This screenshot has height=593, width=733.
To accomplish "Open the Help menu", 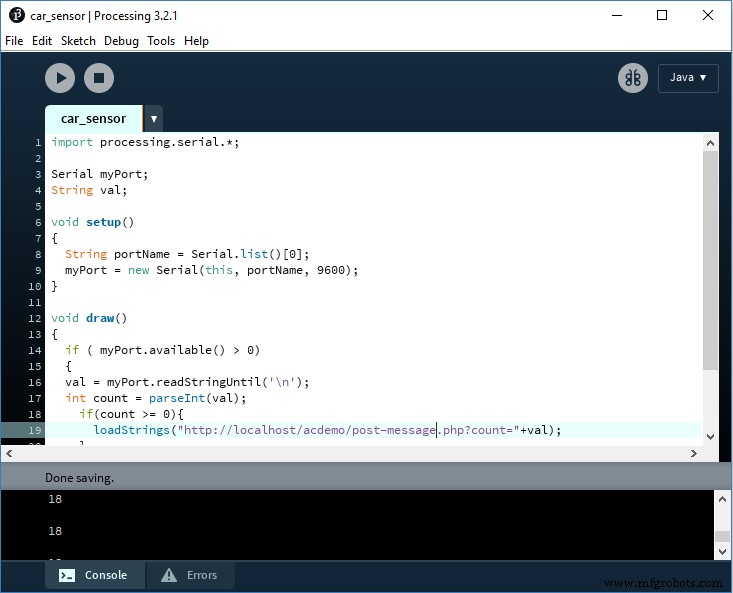I will tap(197, 41).
